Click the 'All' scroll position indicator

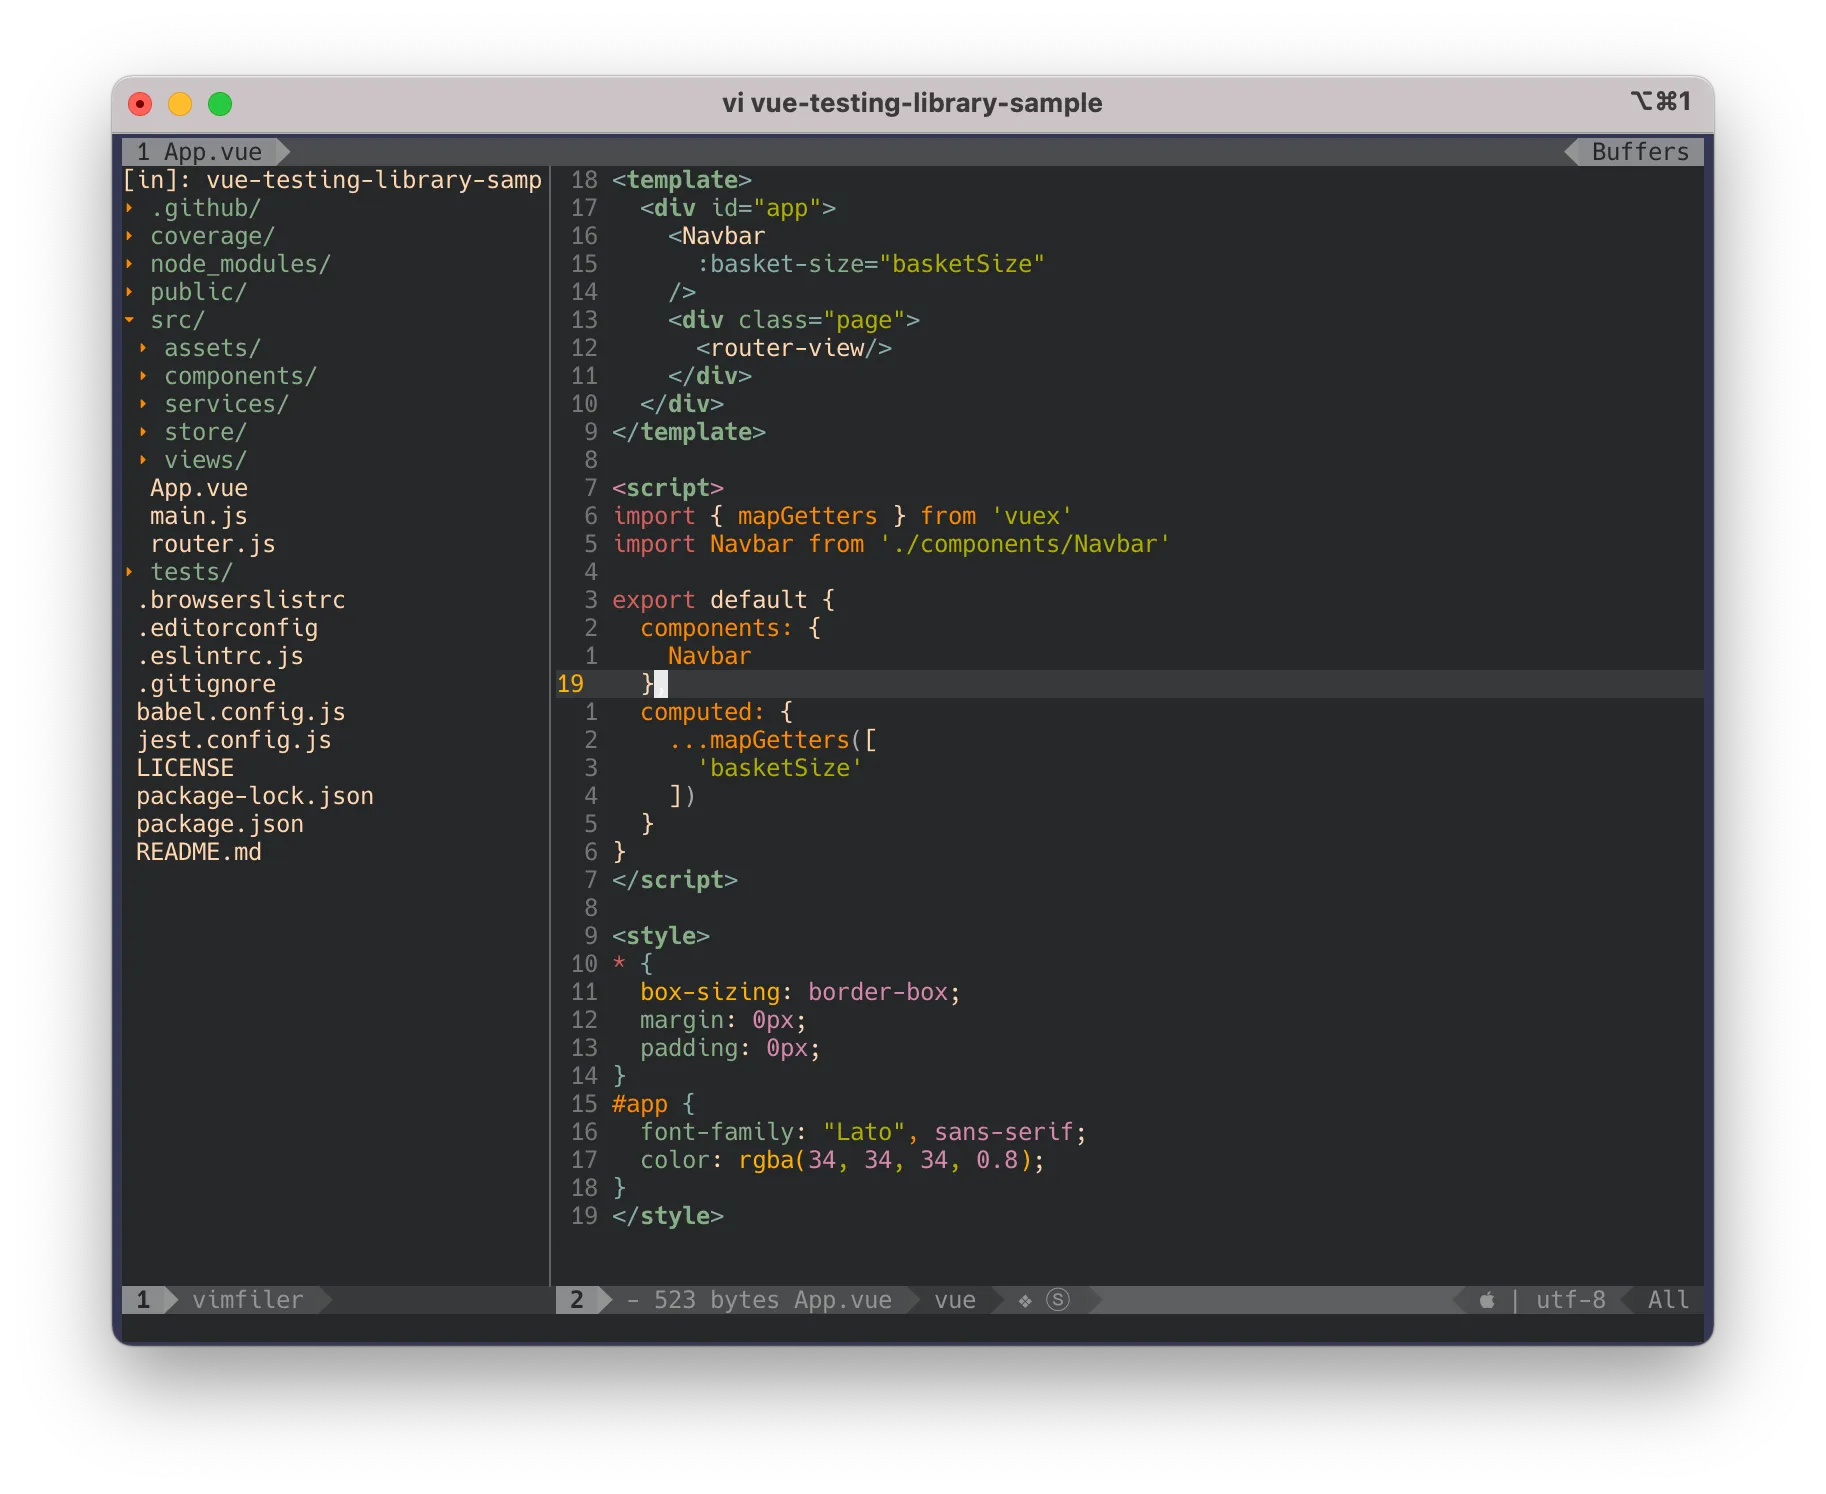(1668, 1300)
